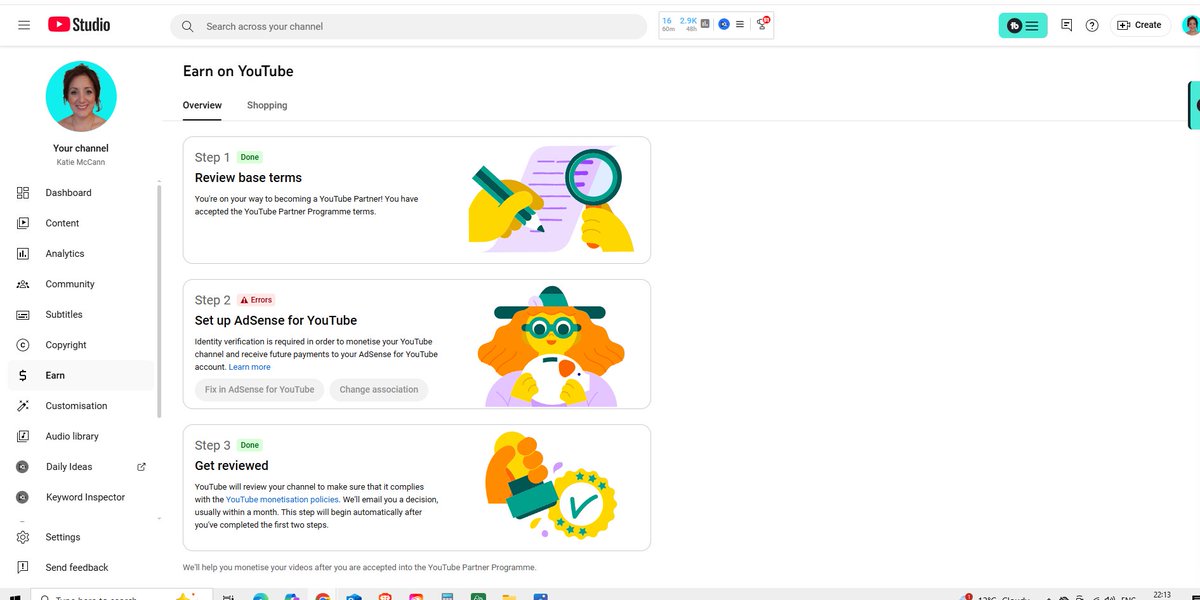Click the large channel profile picture
The width and height of the screenshot is (1200, 600).
pyautogui.click(x=81, y=96)
